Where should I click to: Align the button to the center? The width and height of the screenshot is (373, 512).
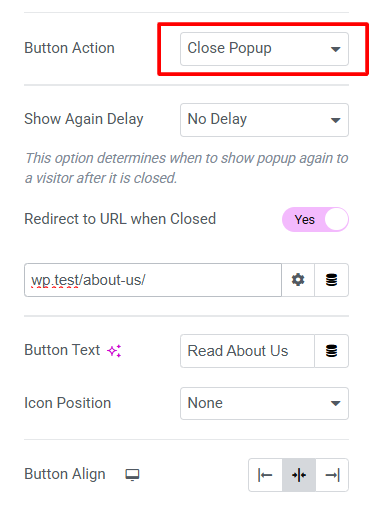point(299,475)
